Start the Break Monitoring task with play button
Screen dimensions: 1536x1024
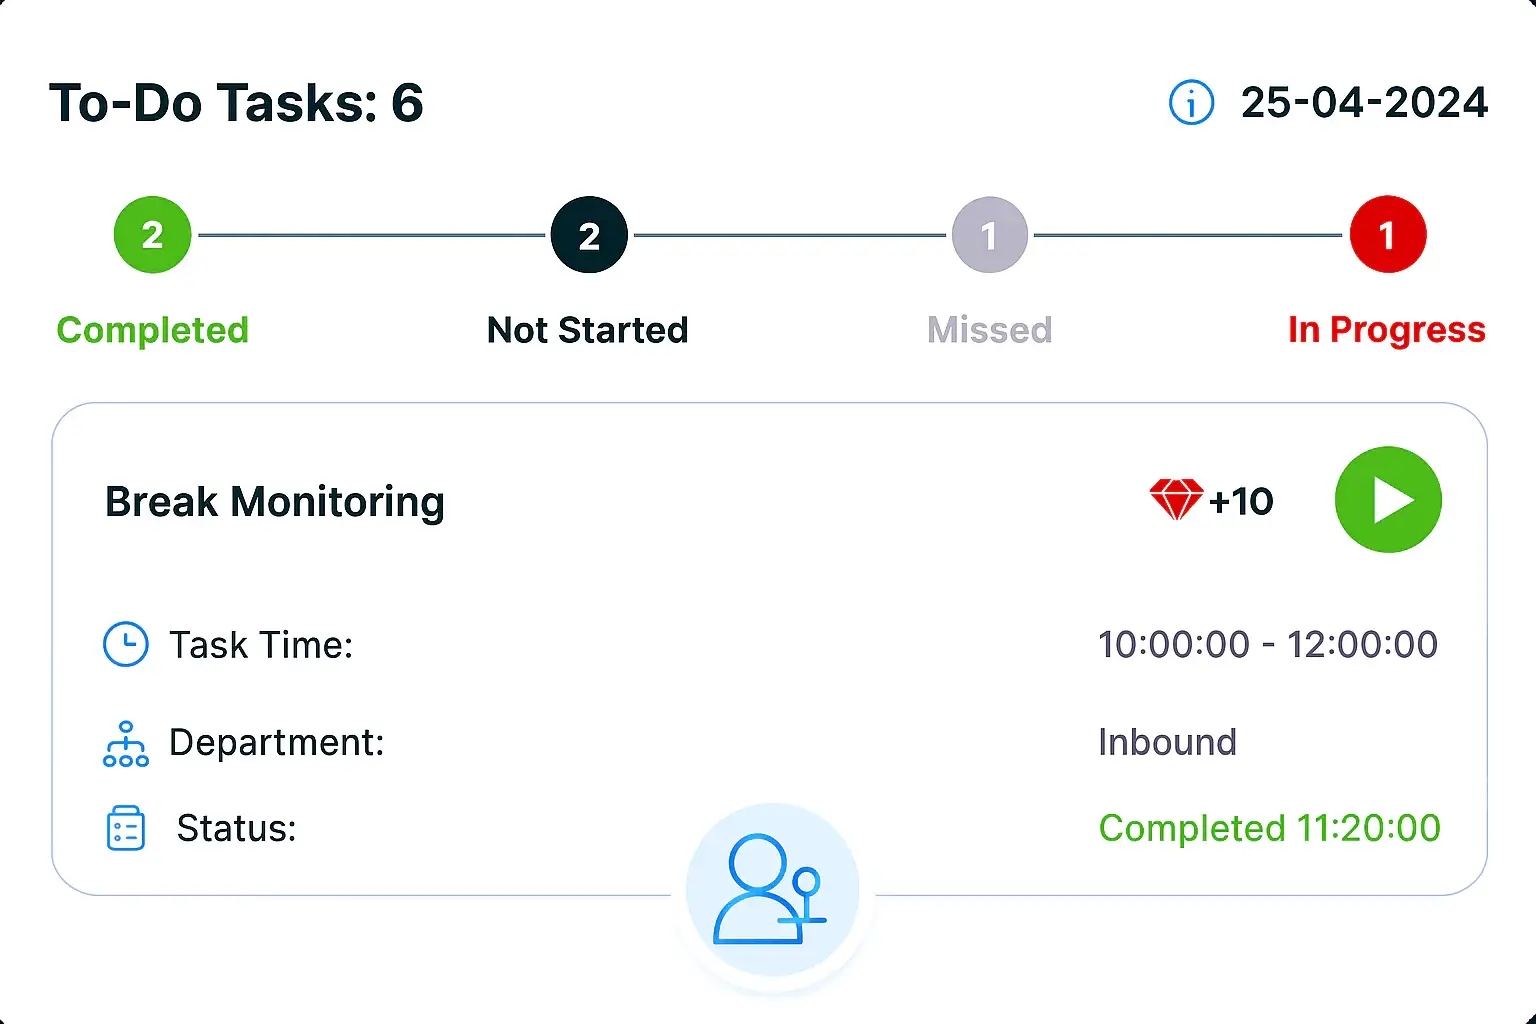(x=1388, y=500)
